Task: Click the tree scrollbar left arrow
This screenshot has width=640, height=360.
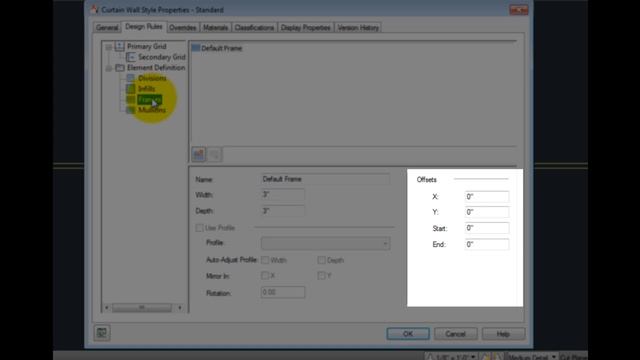Action: tap(107, 307)
